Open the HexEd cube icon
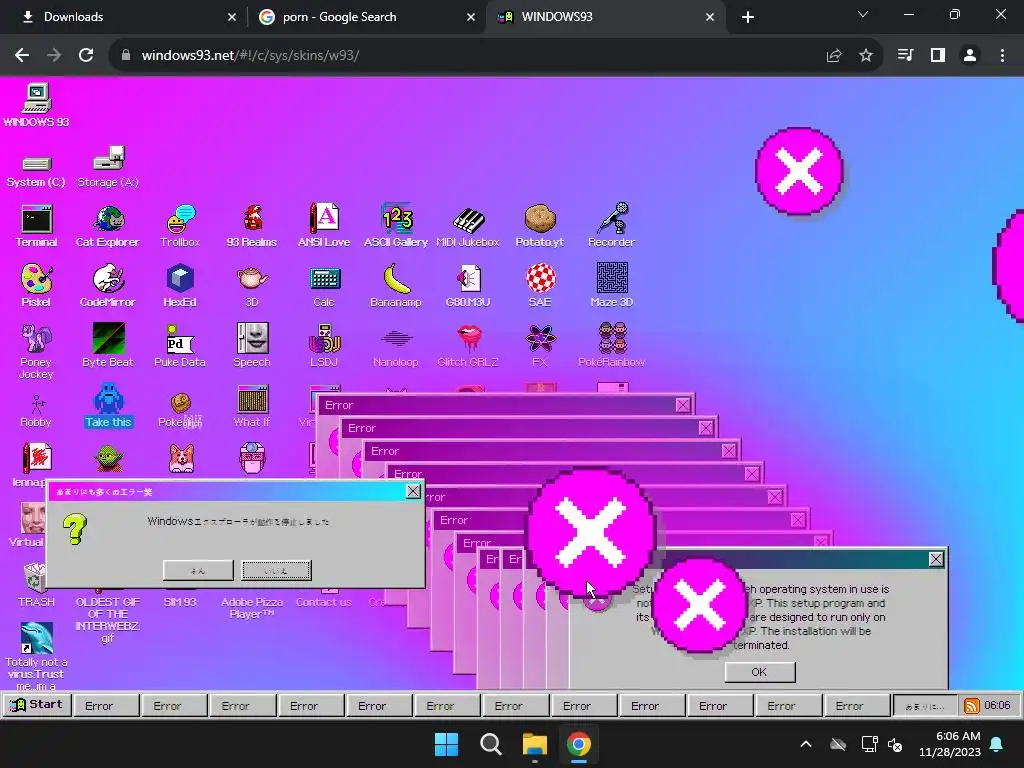The height and width of the screenshot is (768, 1024). 180,285
